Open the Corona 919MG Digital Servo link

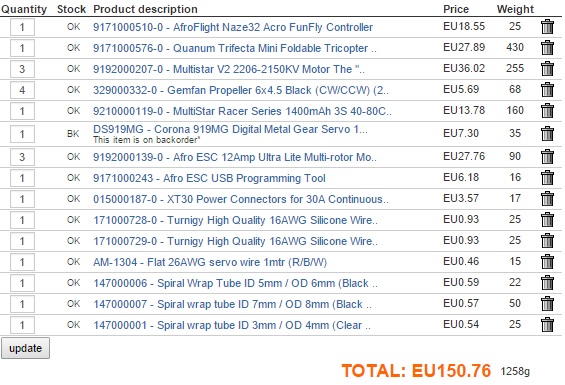coord(230,129)
